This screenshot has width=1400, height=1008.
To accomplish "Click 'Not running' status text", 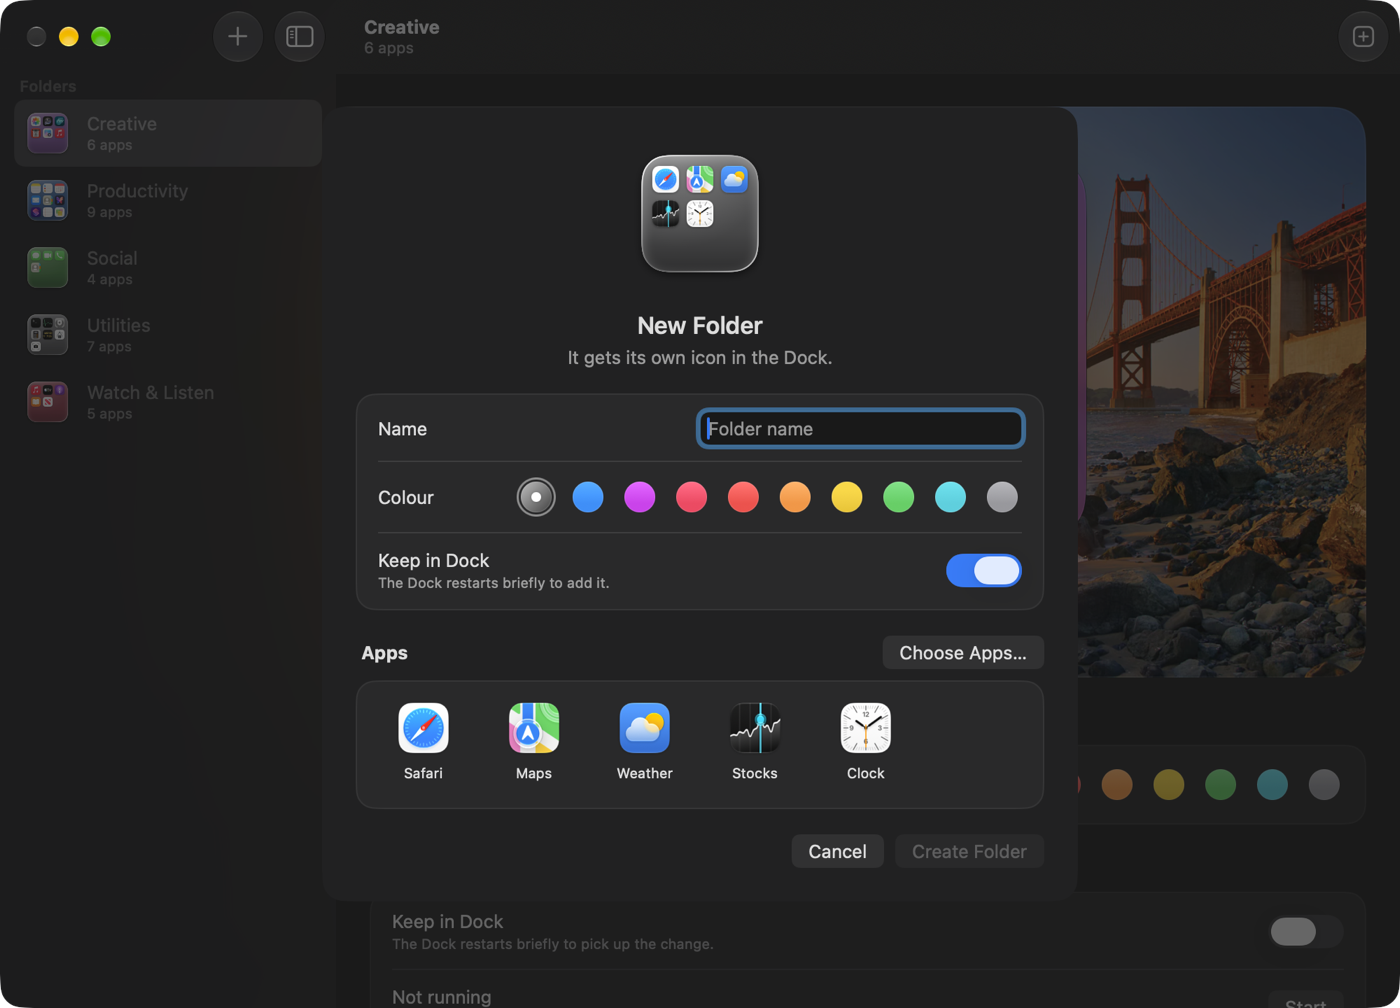I will [x=442, y=997].
